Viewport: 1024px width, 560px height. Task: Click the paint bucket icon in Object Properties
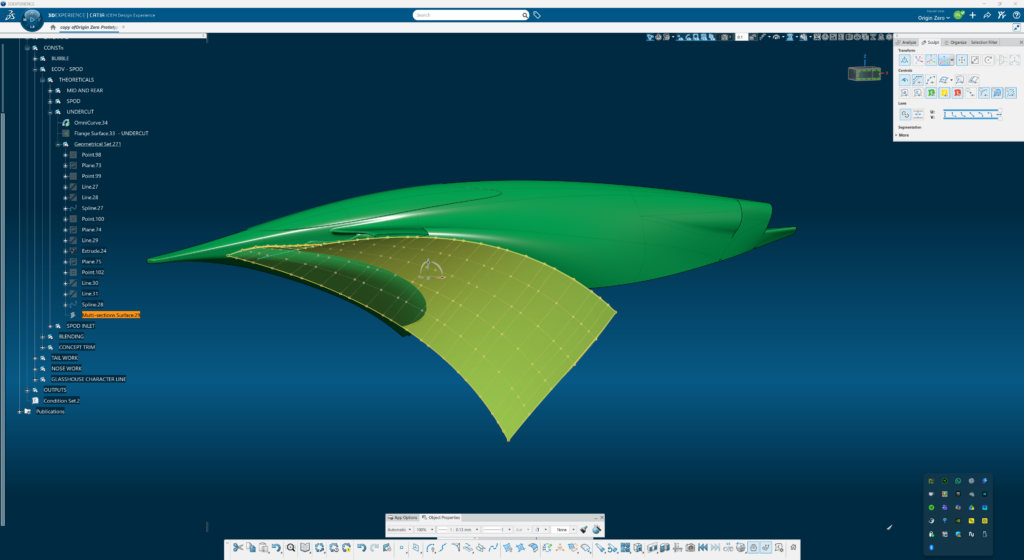(x=596, y=529)
